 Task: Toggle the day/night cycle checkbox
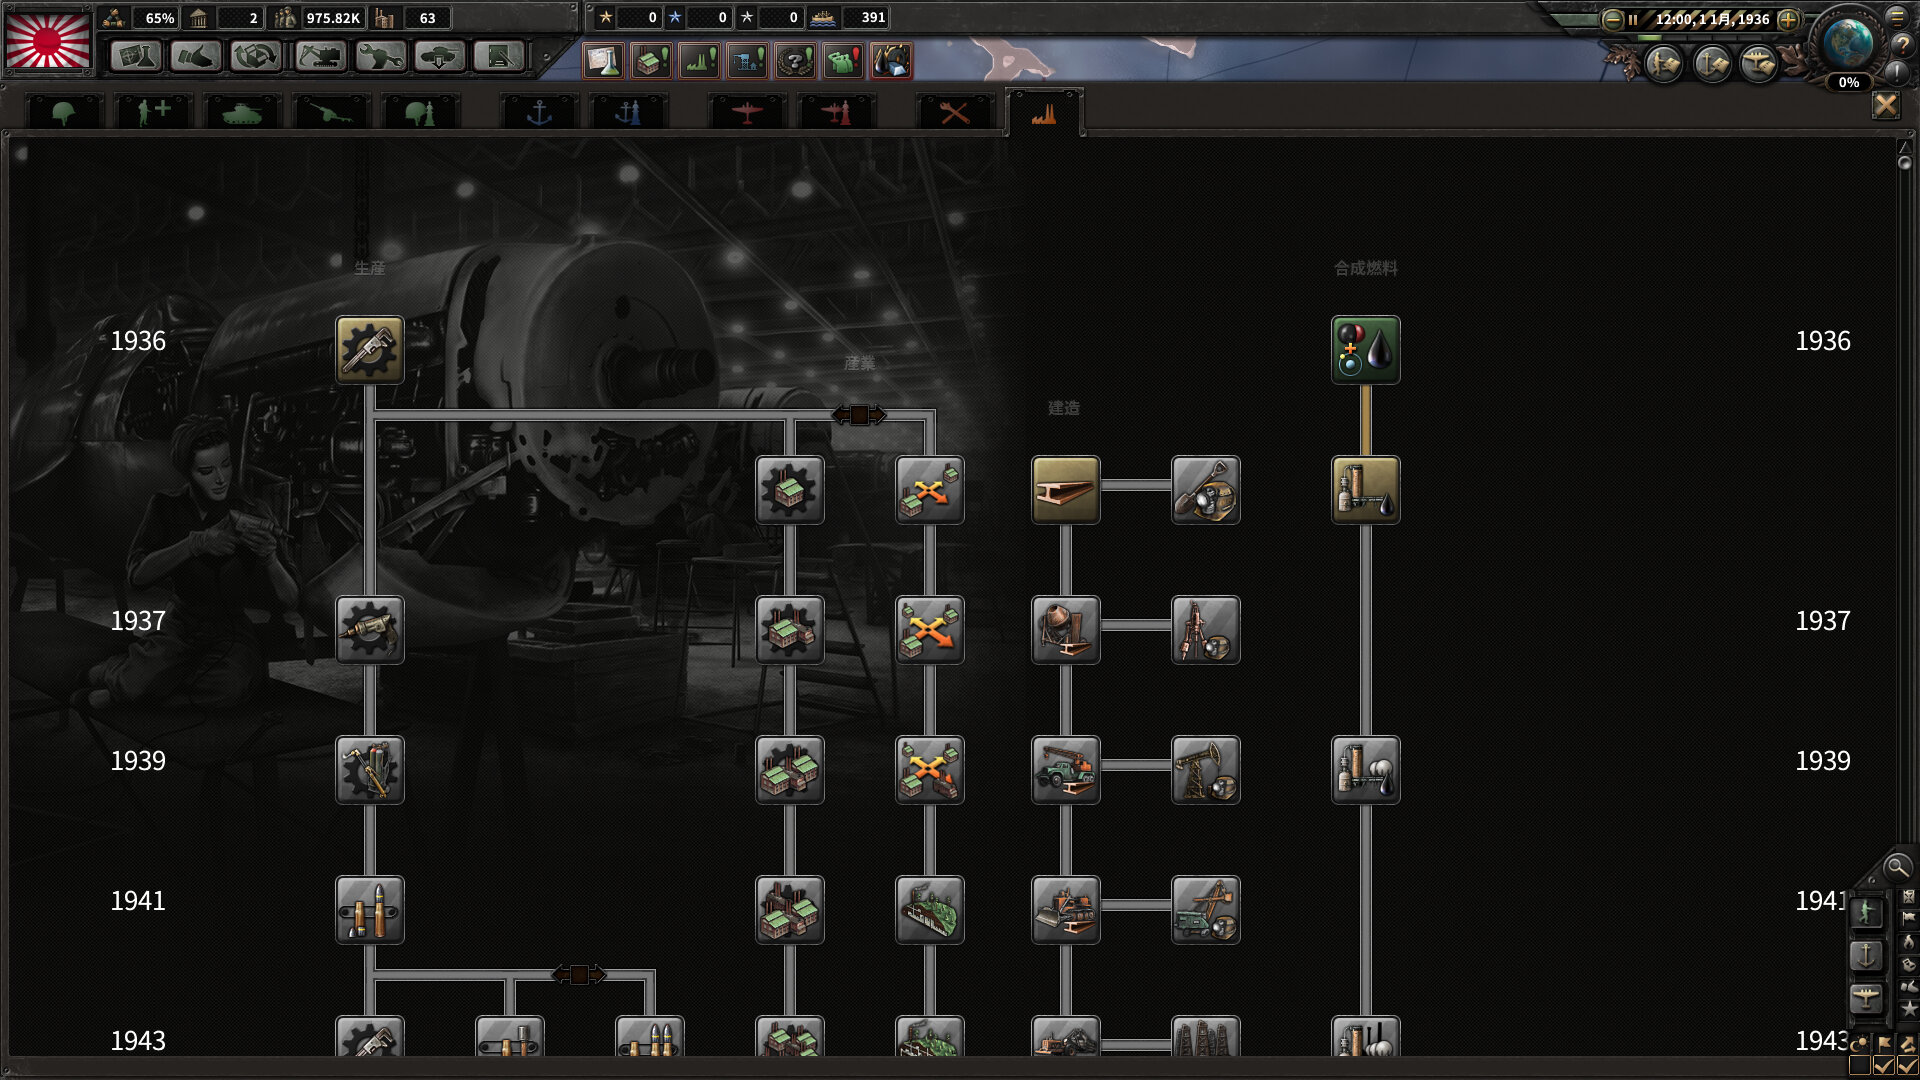[x=1860, y=1066]
